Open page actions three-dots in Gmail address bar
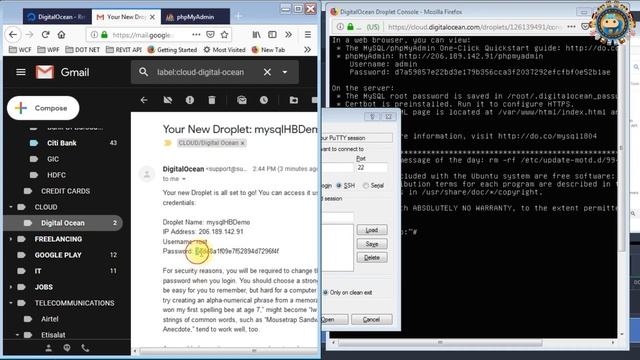 coord(196,35)
